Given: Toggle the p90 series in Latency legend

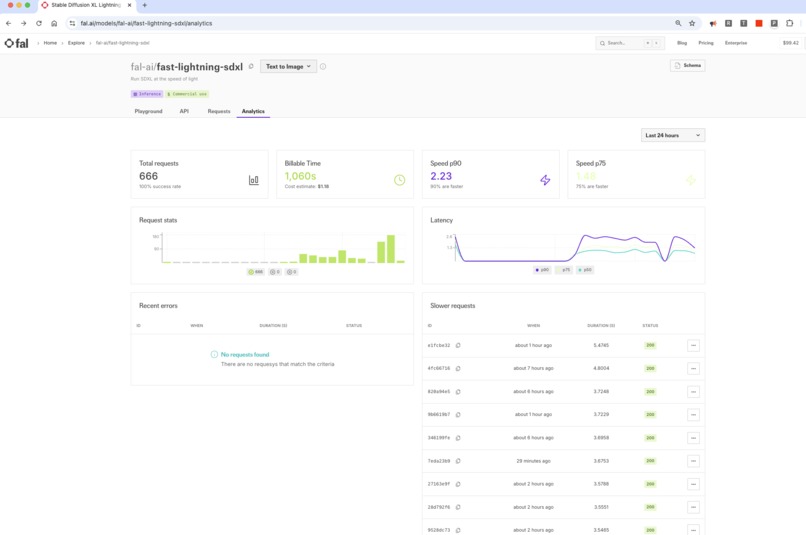Looking at the screenshot, I should click(542, 270).
